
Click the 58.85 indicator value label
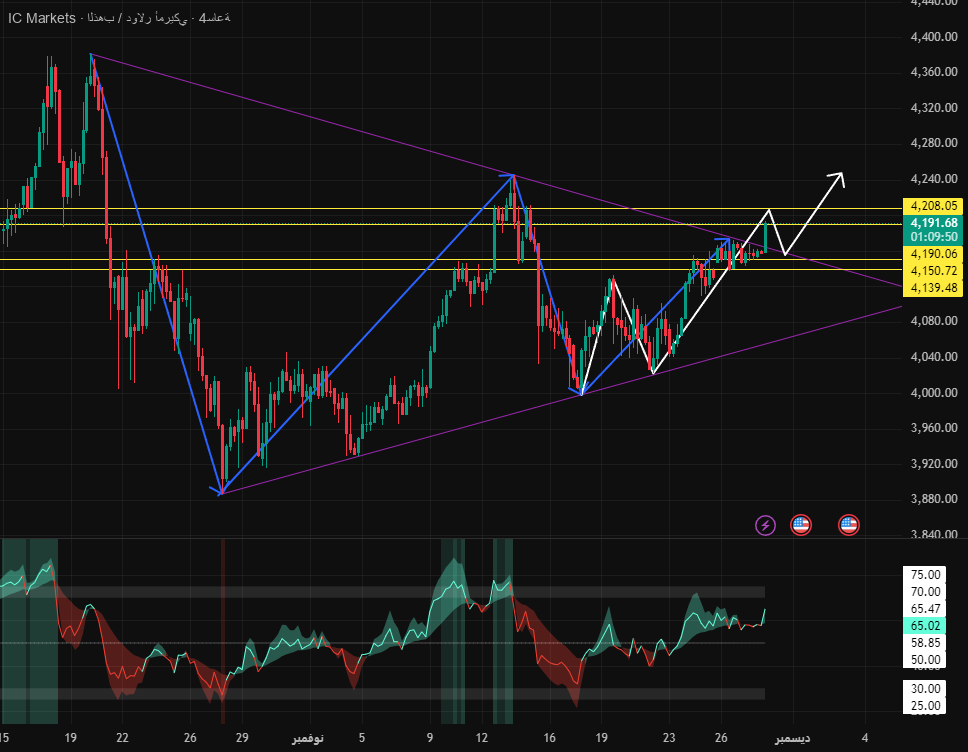(x=929, y=643)
